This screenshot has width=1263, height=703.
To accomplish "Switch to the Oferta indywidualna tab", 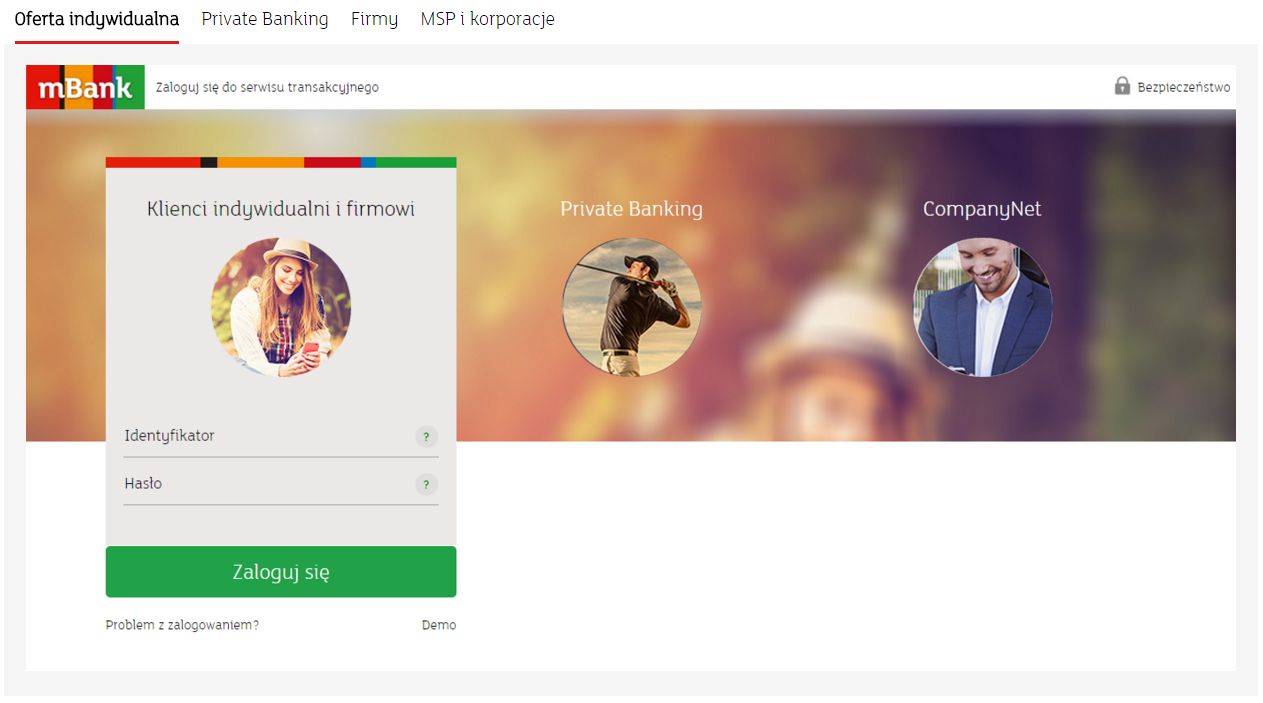I will tap(97, 19).
